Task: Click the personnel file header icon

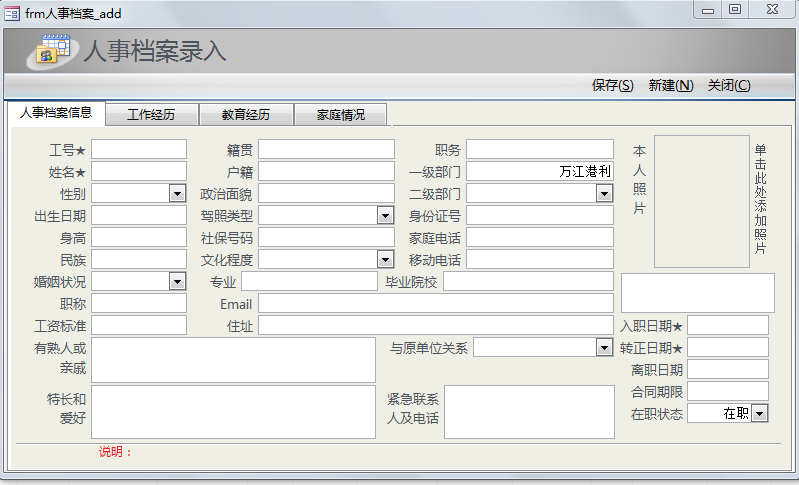Action: tap(52, 51)
